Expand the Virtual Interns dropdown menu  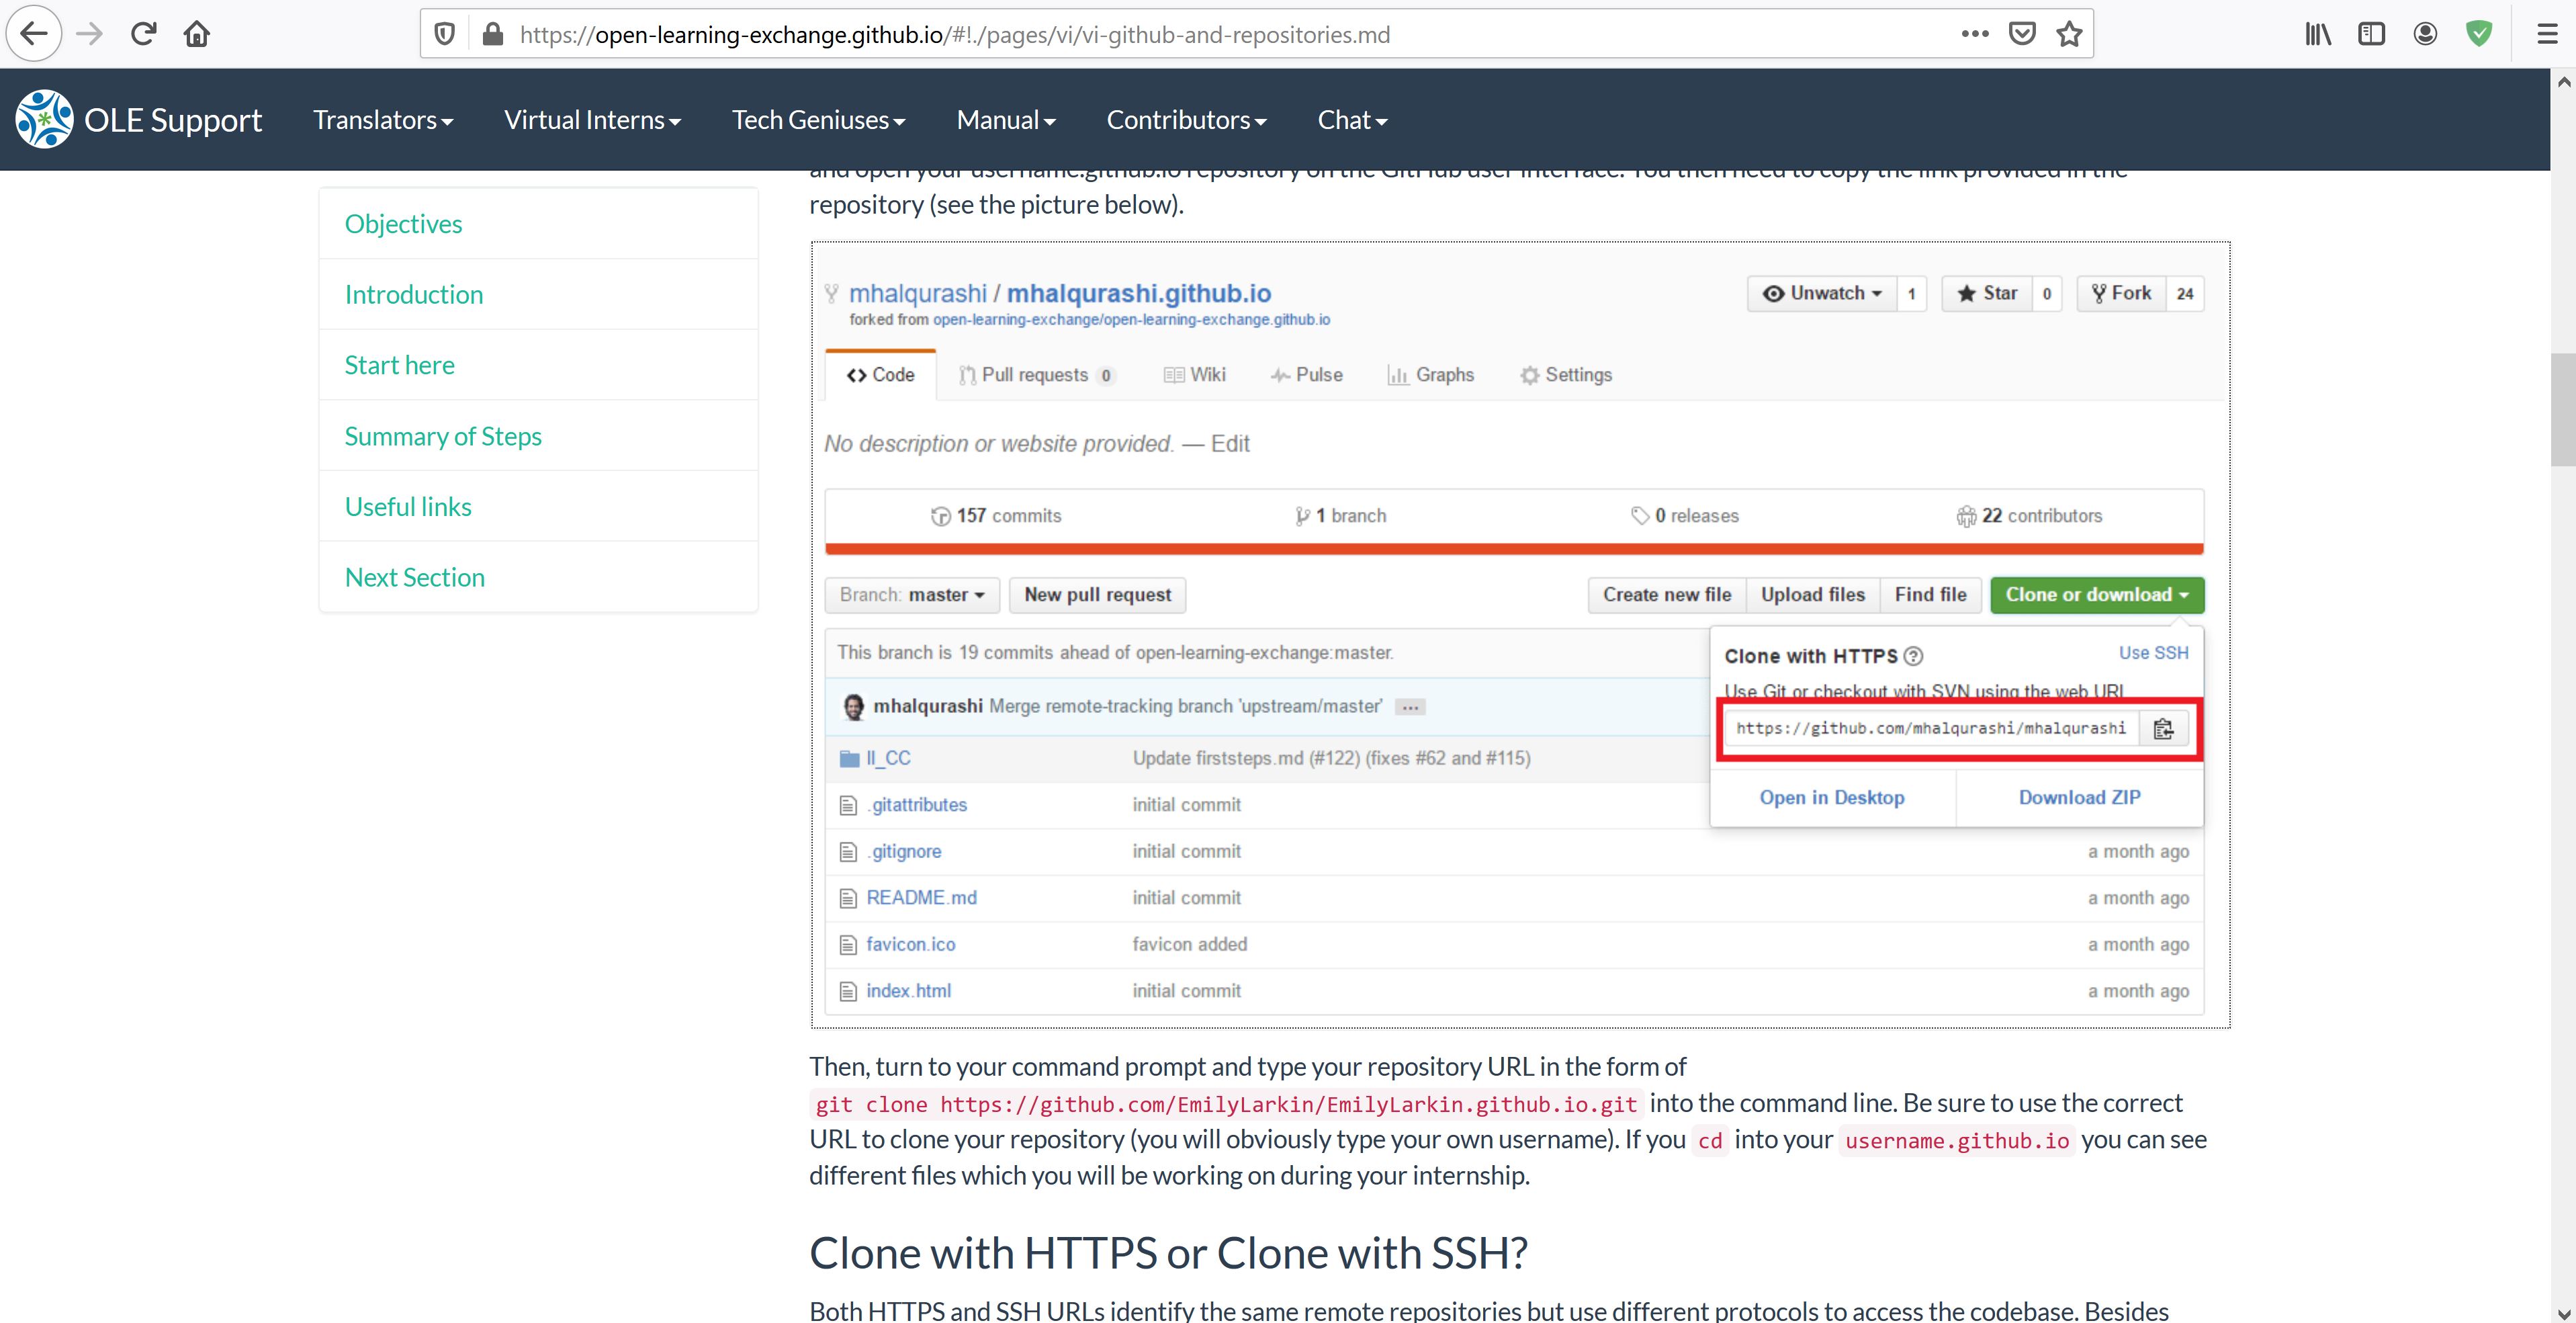[x=592, y=120]
